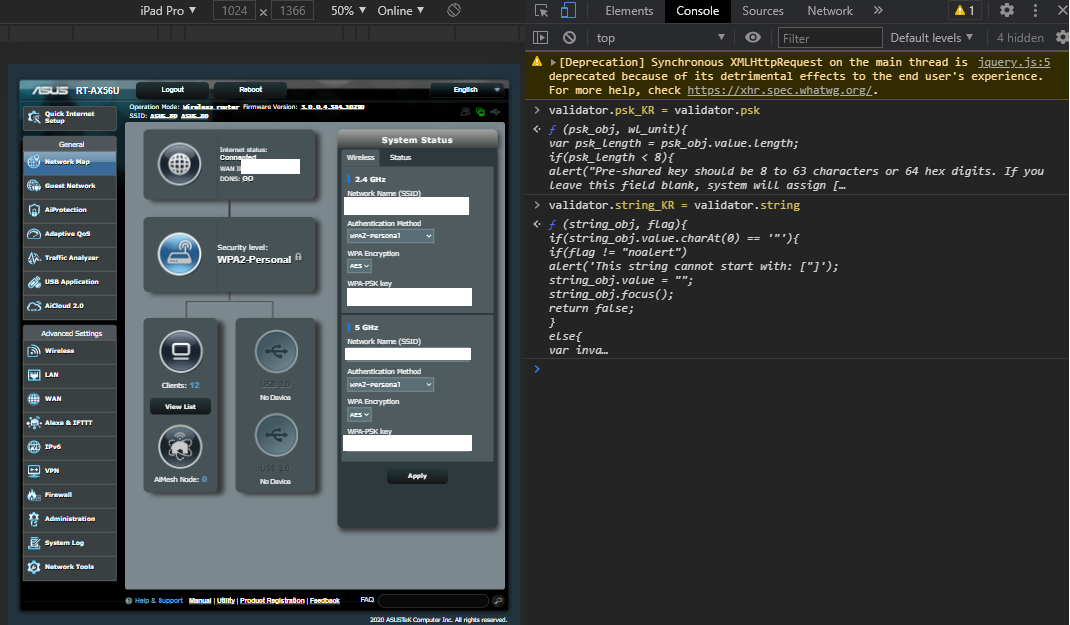1070x625 pixels.
Task: Toggle DevTools device toolbar icon
Action: [x=568, y=10]
